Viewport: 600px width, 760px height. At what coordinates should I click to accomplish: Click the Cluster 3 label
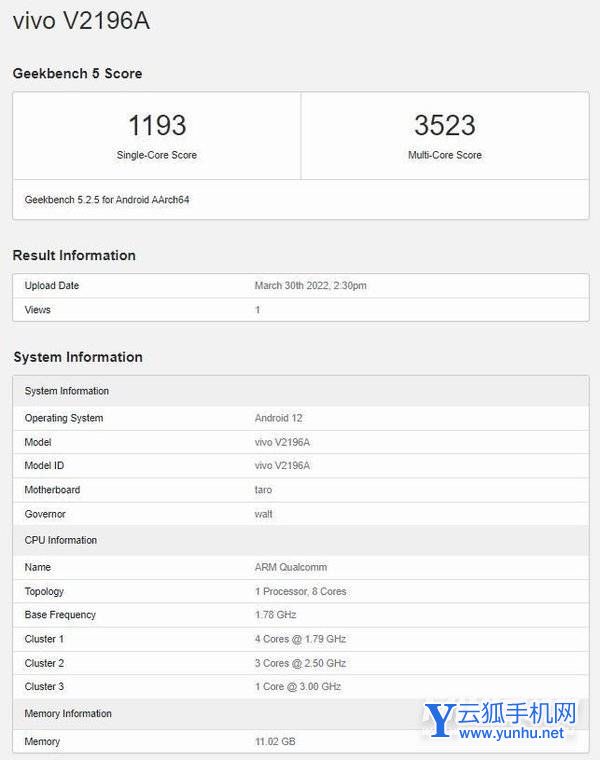coord(44,686)
